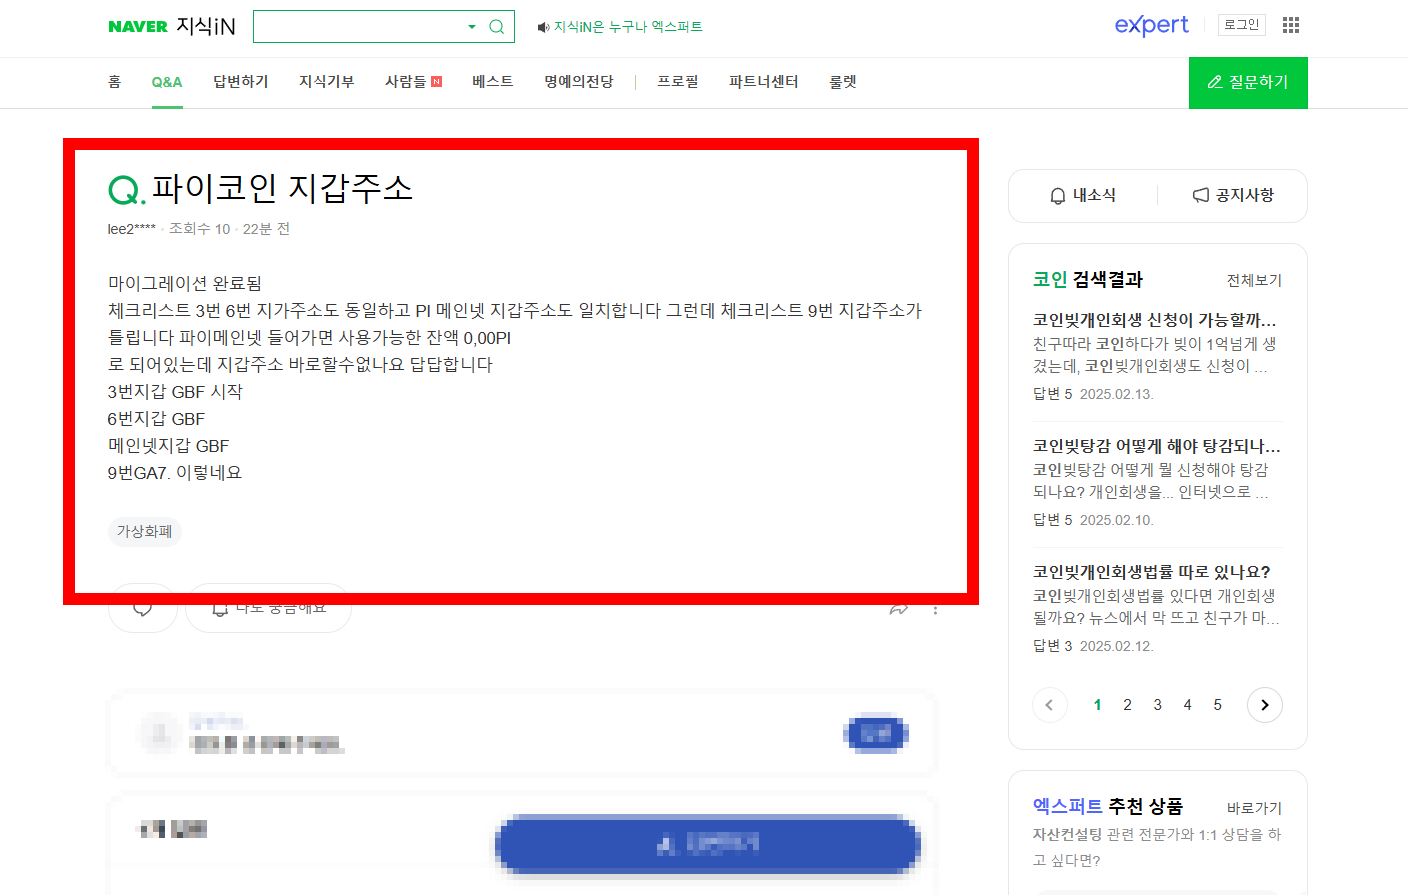Click the 가상화폐 tag
The image size is (1408, 895).
pyautogui.click(x=145, y=531)
